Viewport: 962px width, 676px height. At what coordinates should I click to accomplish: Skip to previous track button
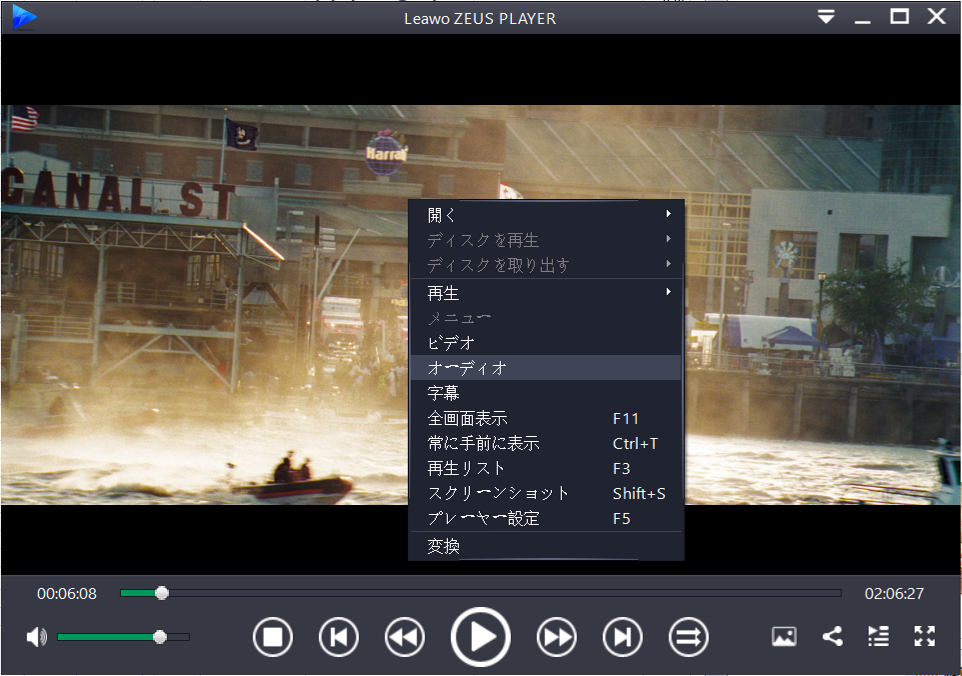click(339, 637)
